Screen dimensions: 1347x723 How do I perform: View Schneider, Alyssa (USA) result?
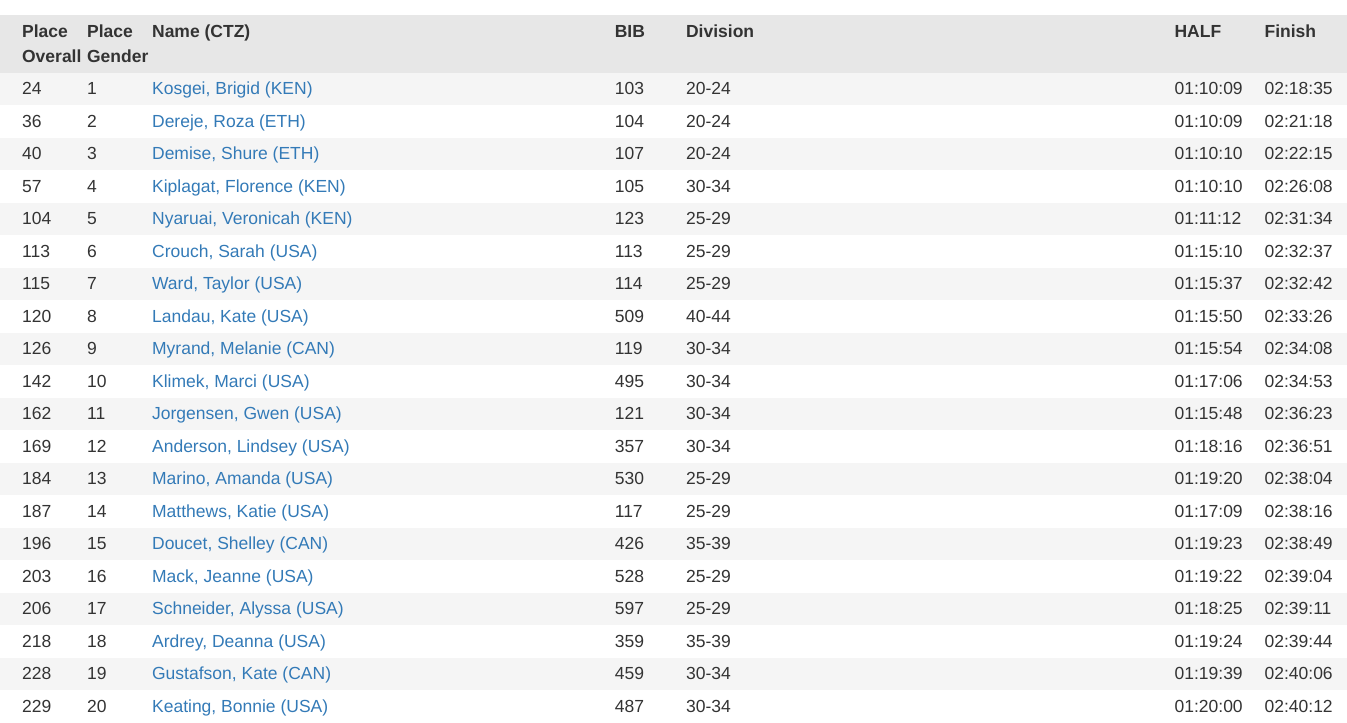point(248,609)
